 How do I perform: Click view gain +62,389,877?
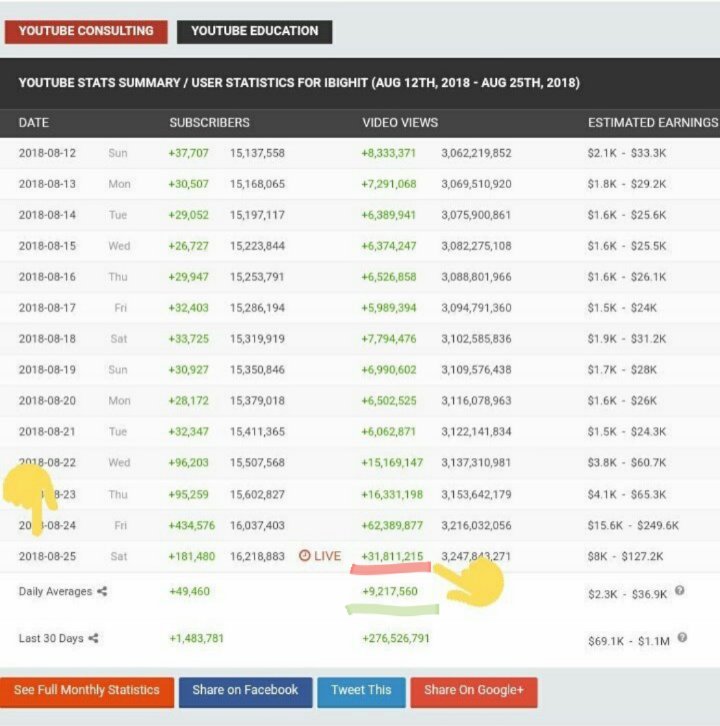pyautogui.click(x=392, y=526)
